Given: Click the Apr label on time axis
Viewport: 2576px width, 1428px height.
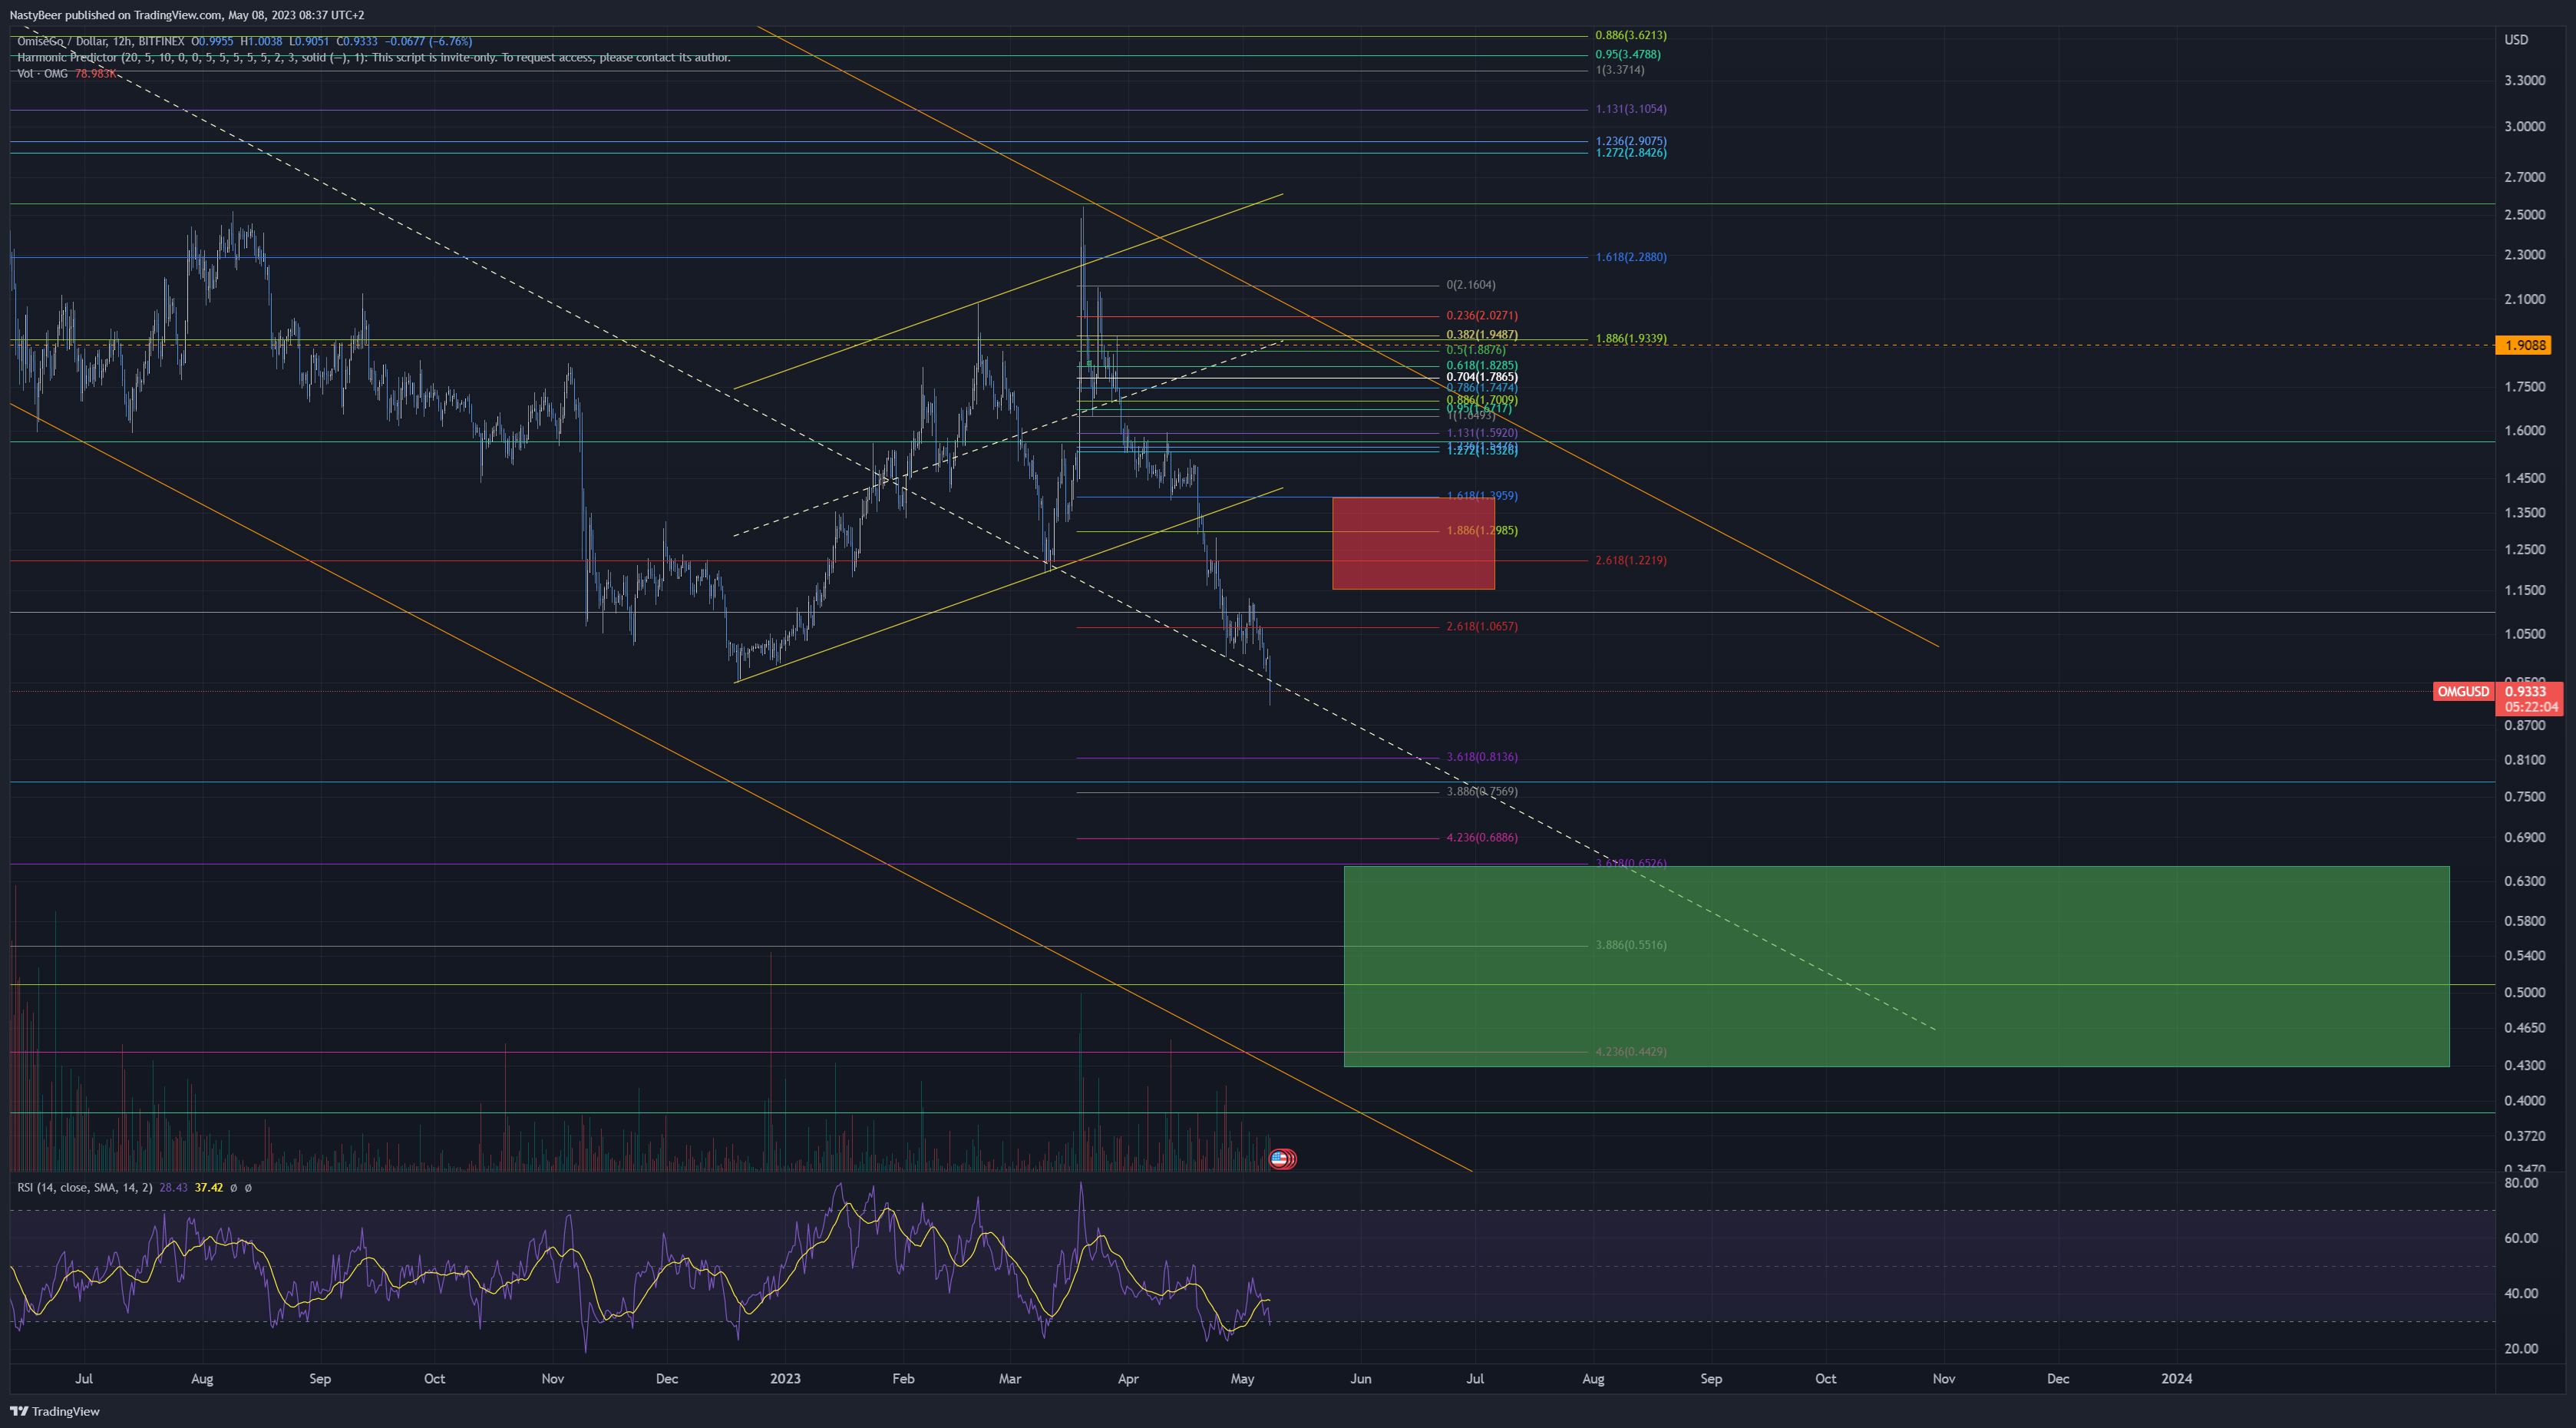Looking at the screenshot, I should tap(1128, 1379).
